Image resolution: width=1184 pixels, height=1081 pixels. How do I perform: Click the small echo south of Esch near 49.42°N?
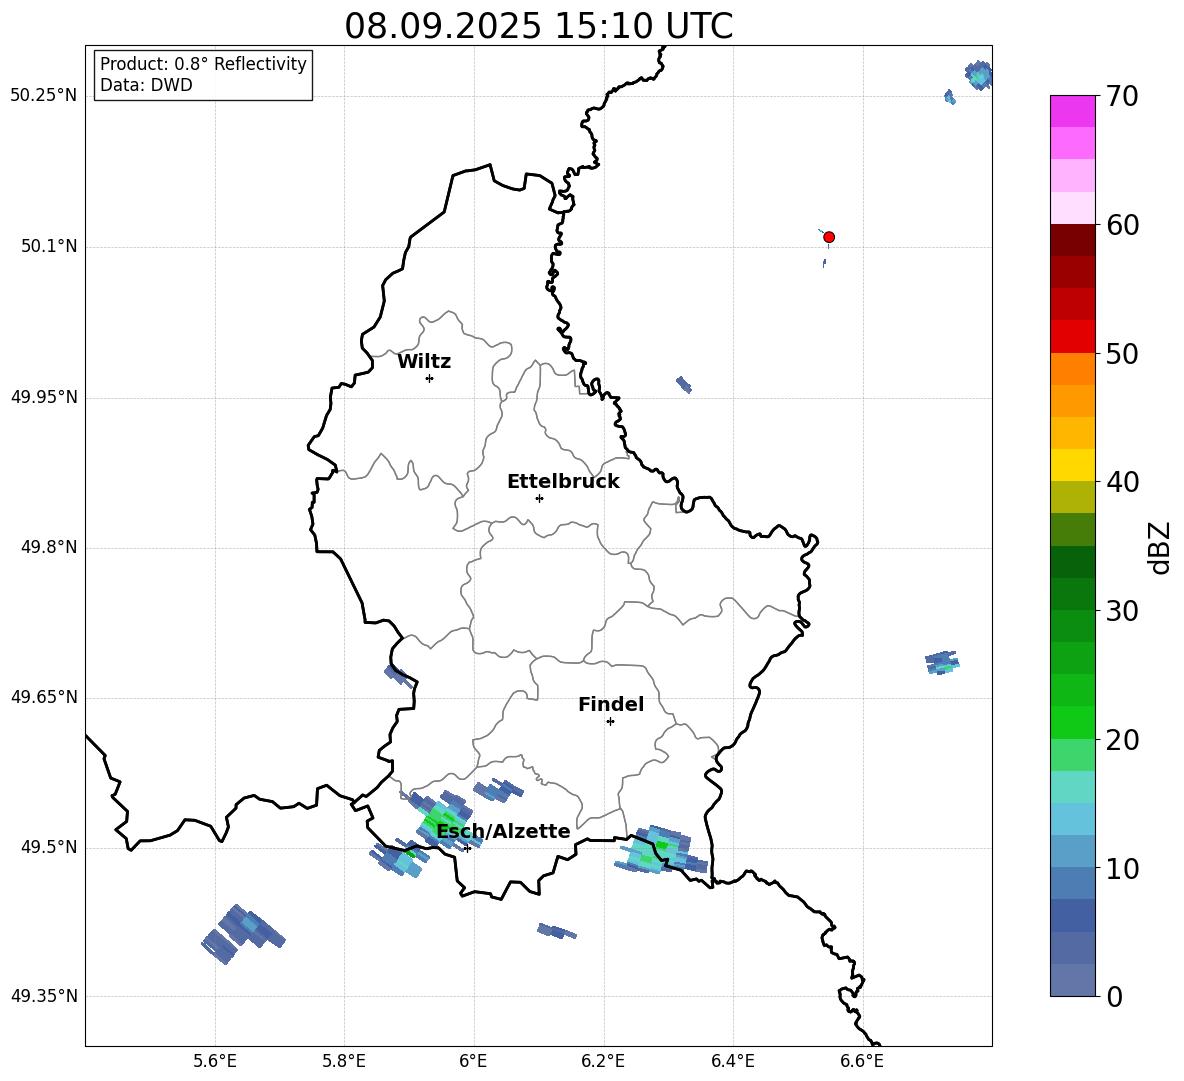[x=557, y=931]
